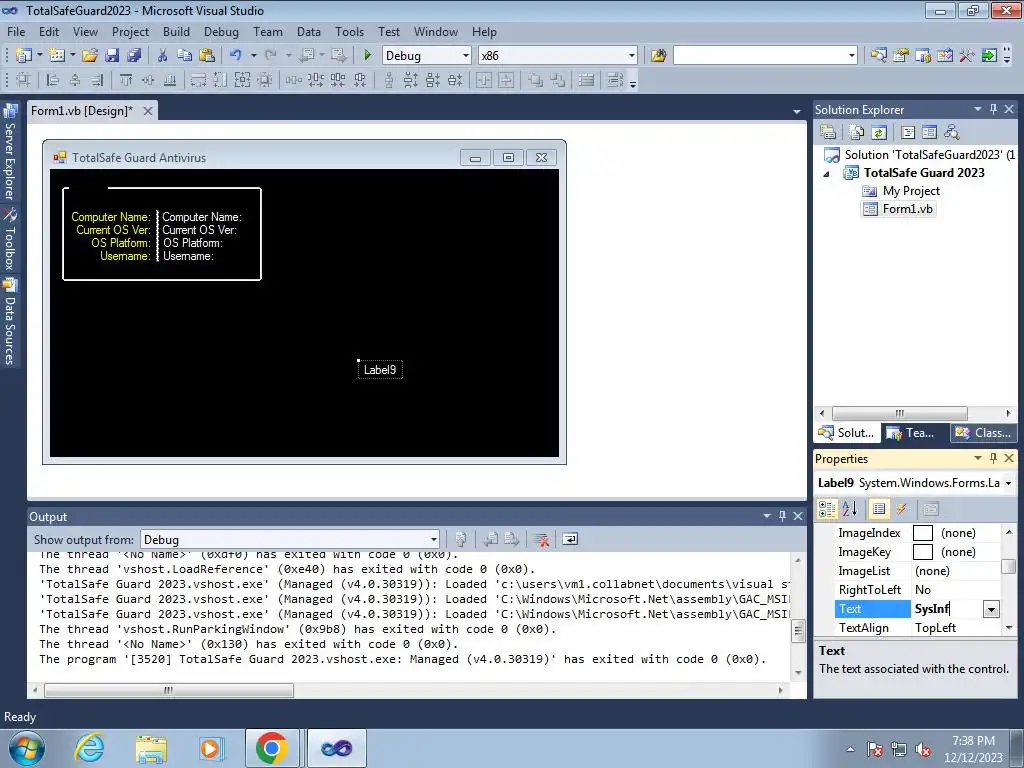Click the Align Lefts layout icon
This screenshot has height=768, width=1024.
53,80
